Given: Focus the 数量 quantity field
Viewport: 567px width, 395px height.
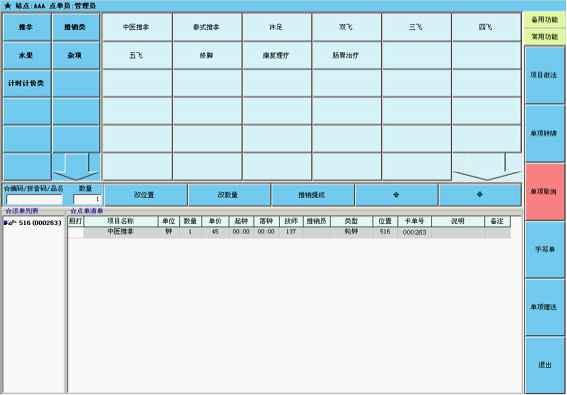Looking at the screenshot, I should 88,199.
